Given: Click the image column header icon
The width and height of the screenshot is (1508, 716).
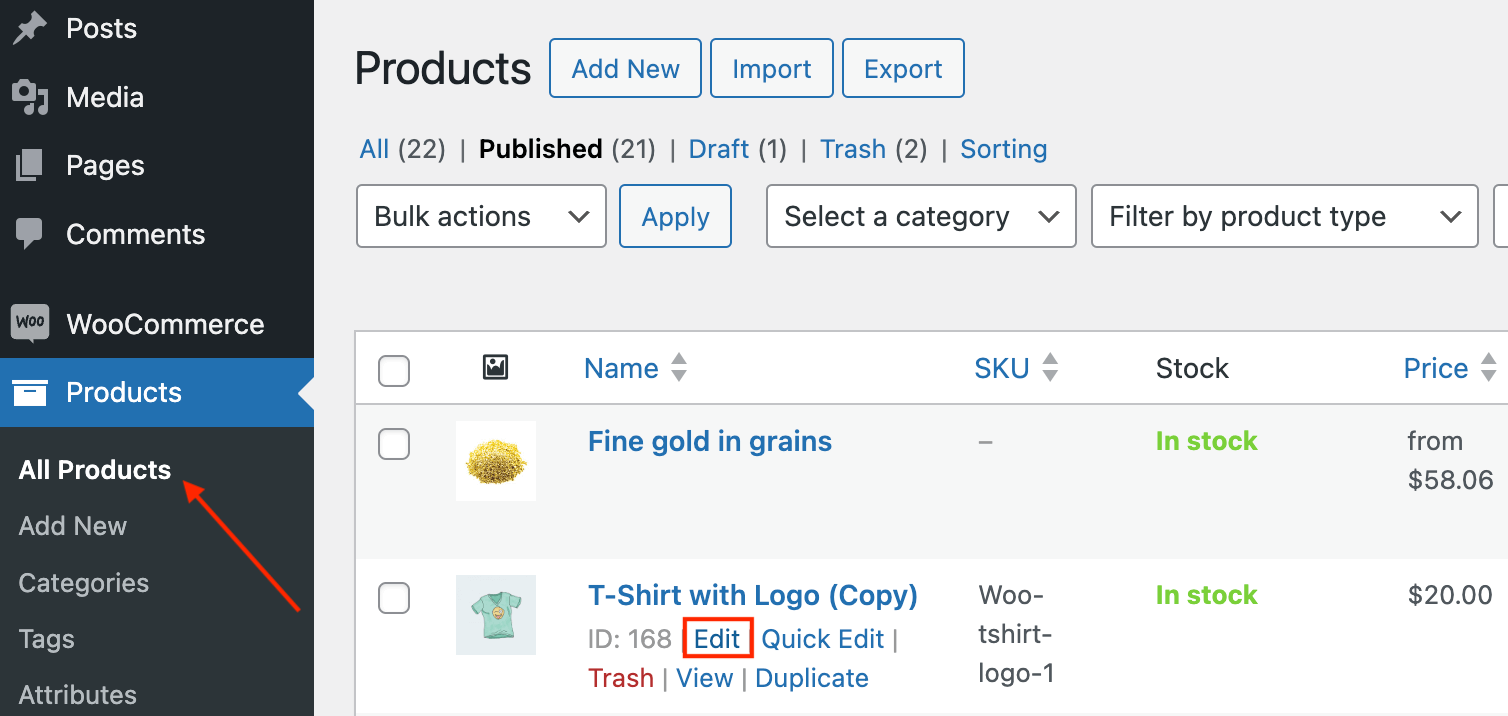Looking at the screenshot, I should coord(495,368).
